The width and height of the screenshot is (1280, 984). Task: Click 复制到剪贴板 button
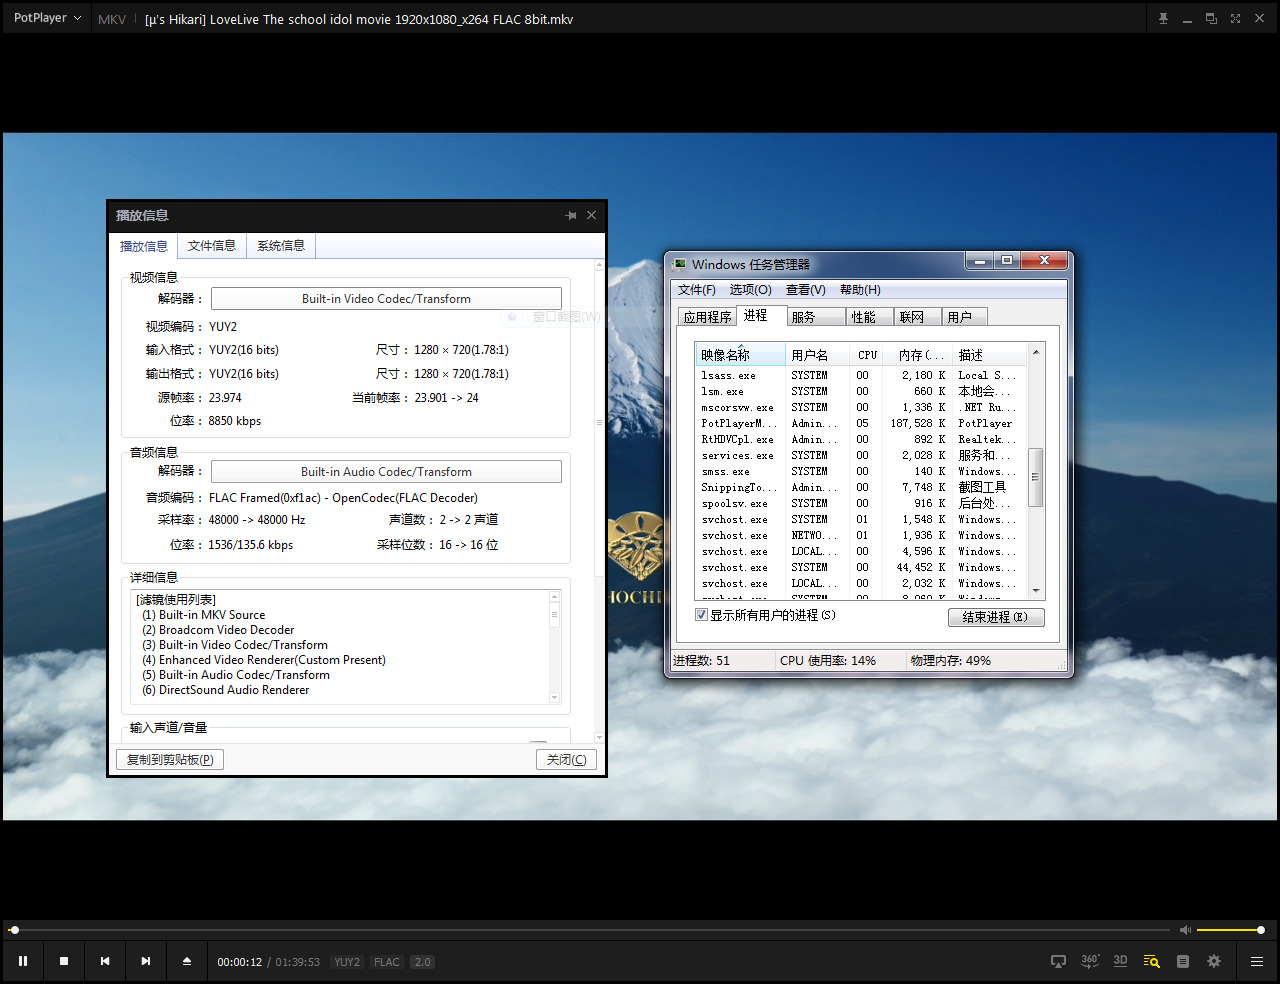(170, 760)
